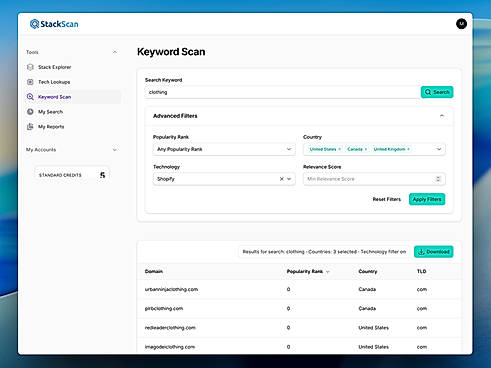Click the imagodeiclothing.com domain row
This screenshot has height=368, width=491.
click(299, 347)
